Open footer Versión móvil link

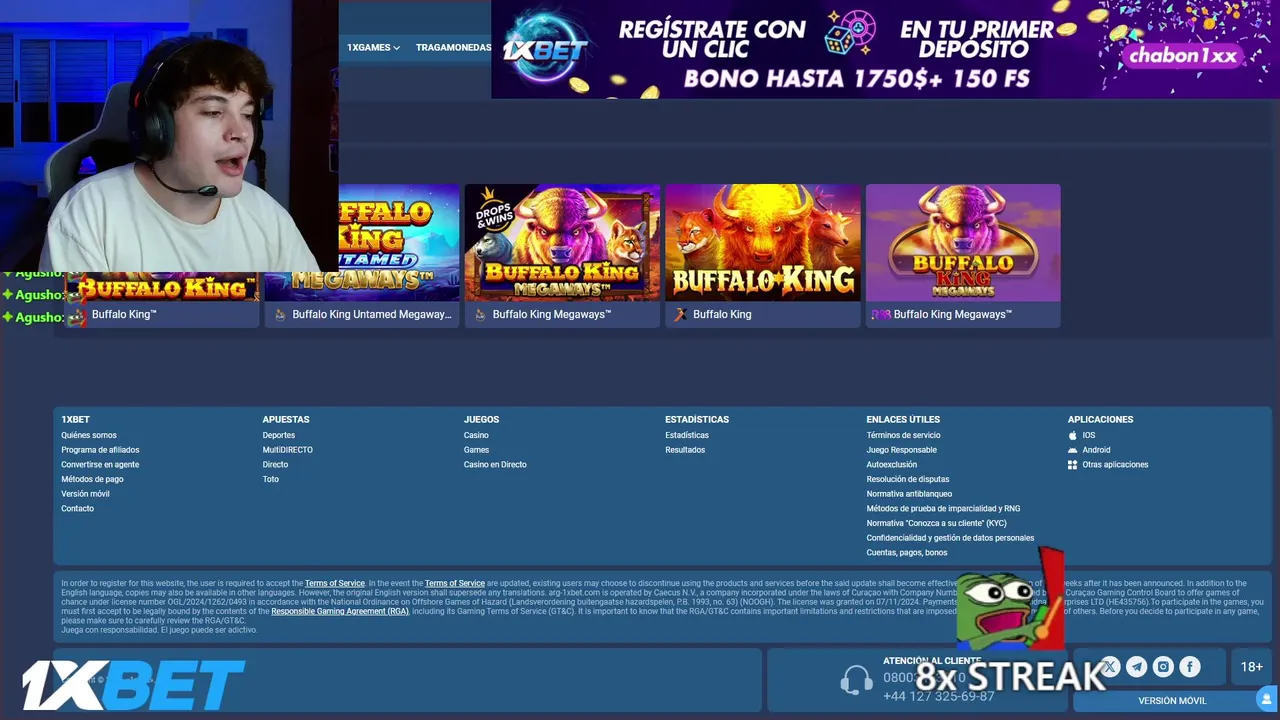point(85,494)
